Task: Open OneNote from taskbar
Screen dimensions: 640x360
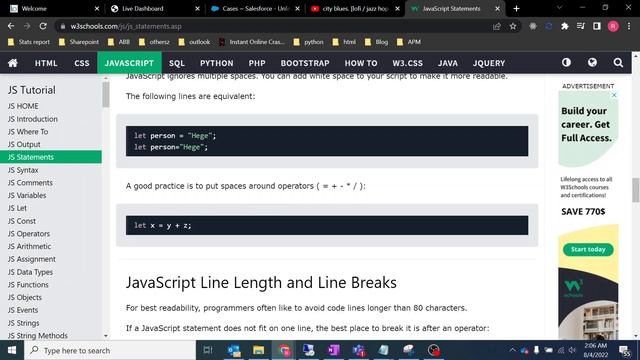Action: click(x=333, y=350)
